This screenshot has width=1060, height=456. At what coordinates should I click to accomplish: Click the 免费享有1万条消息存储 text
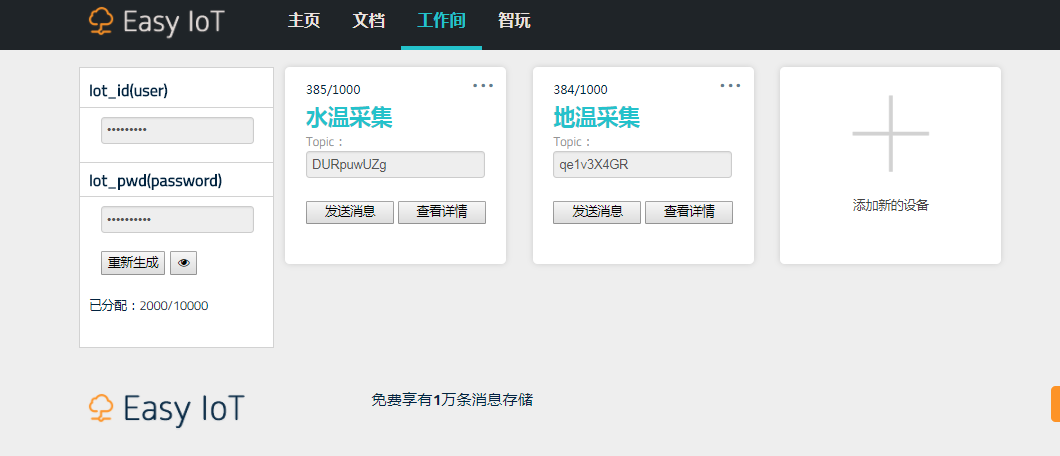point(452,400)
